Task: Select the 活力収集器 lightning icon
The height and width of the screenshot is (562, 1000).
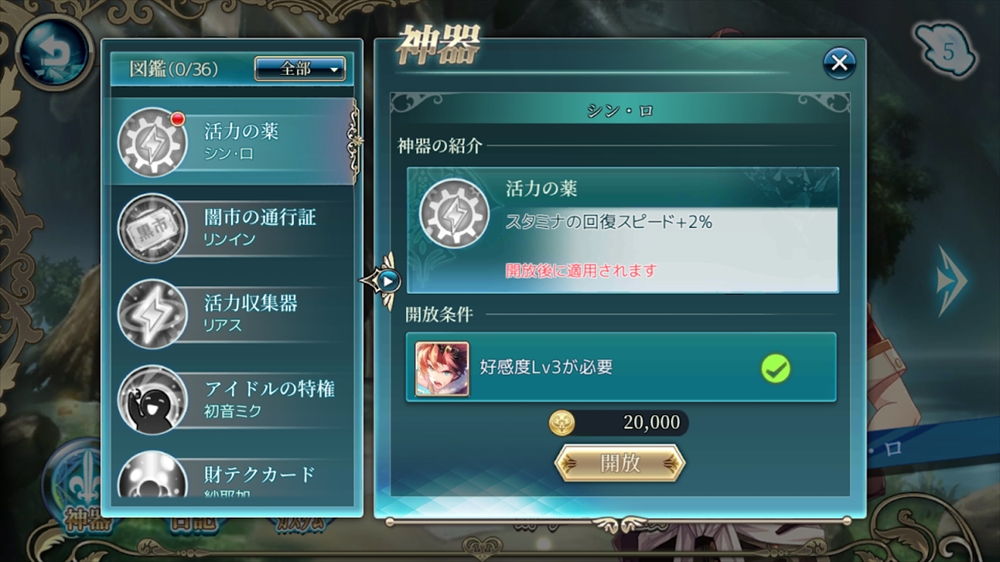Action: [152, 314]
